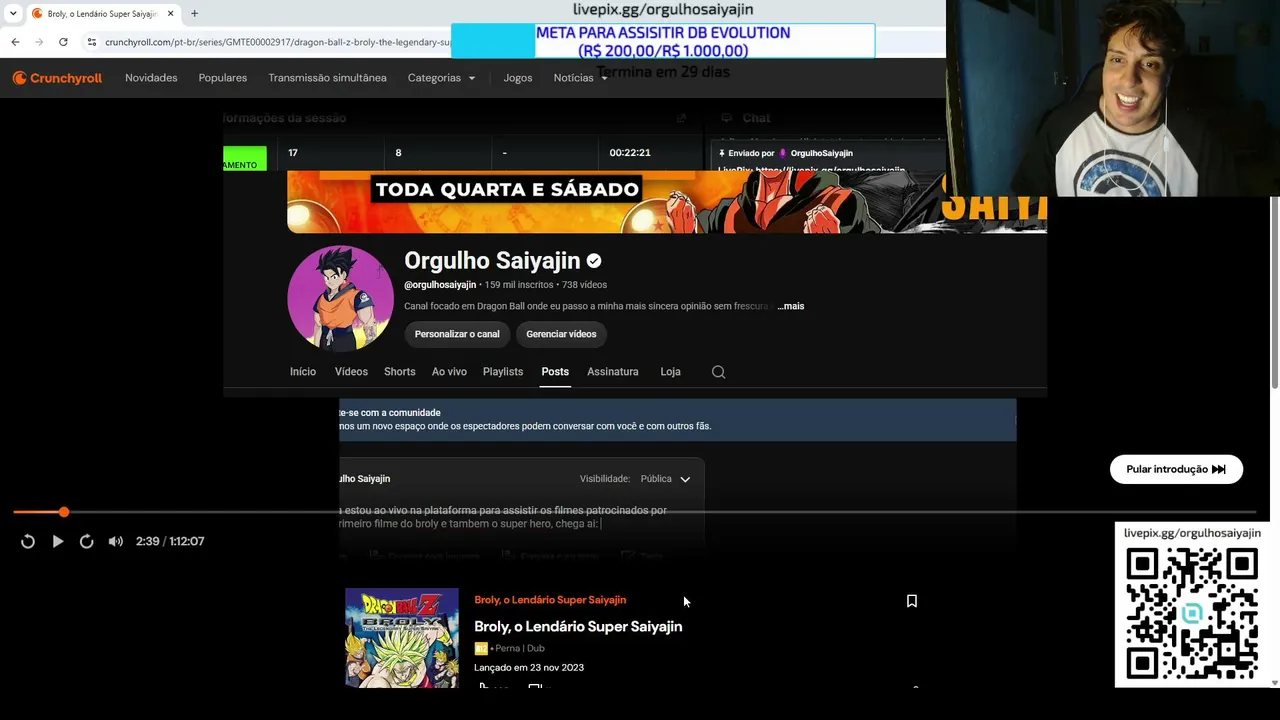Screen dimensions: 1280x720
Task: Open Jogos in Crunchyroll navigation
Action: point(518,78)
